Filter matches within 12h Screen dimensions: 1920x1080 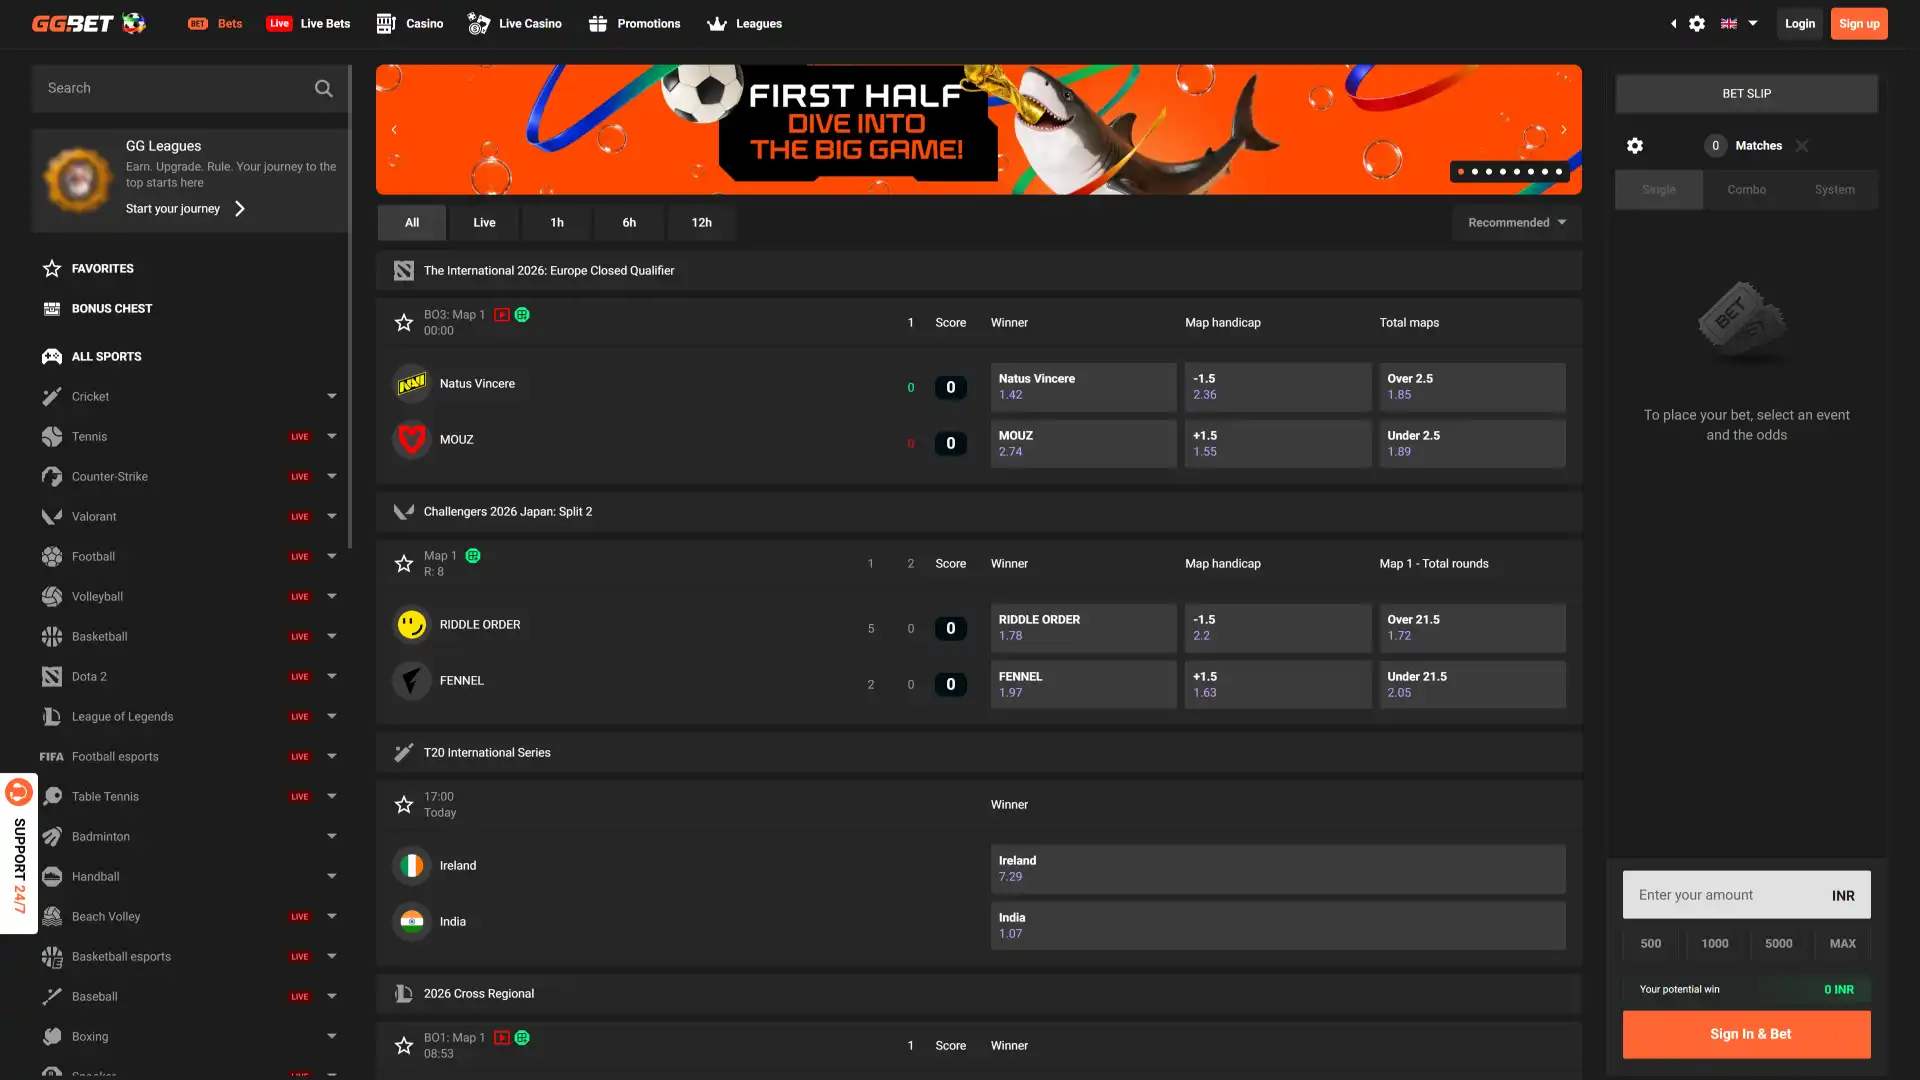(702, 222)
